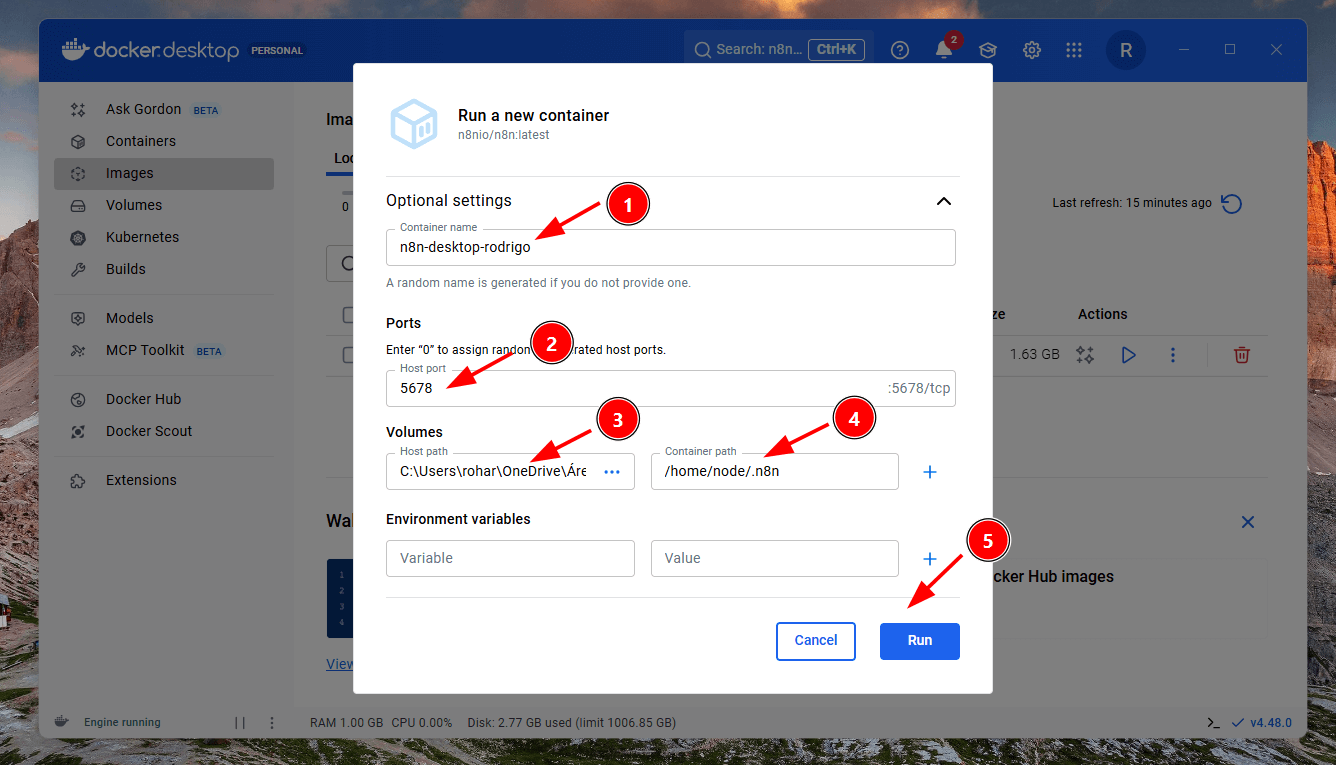1336x765 pixels.
Task: Open engine options menu in status bar
Action: (272, 722)
